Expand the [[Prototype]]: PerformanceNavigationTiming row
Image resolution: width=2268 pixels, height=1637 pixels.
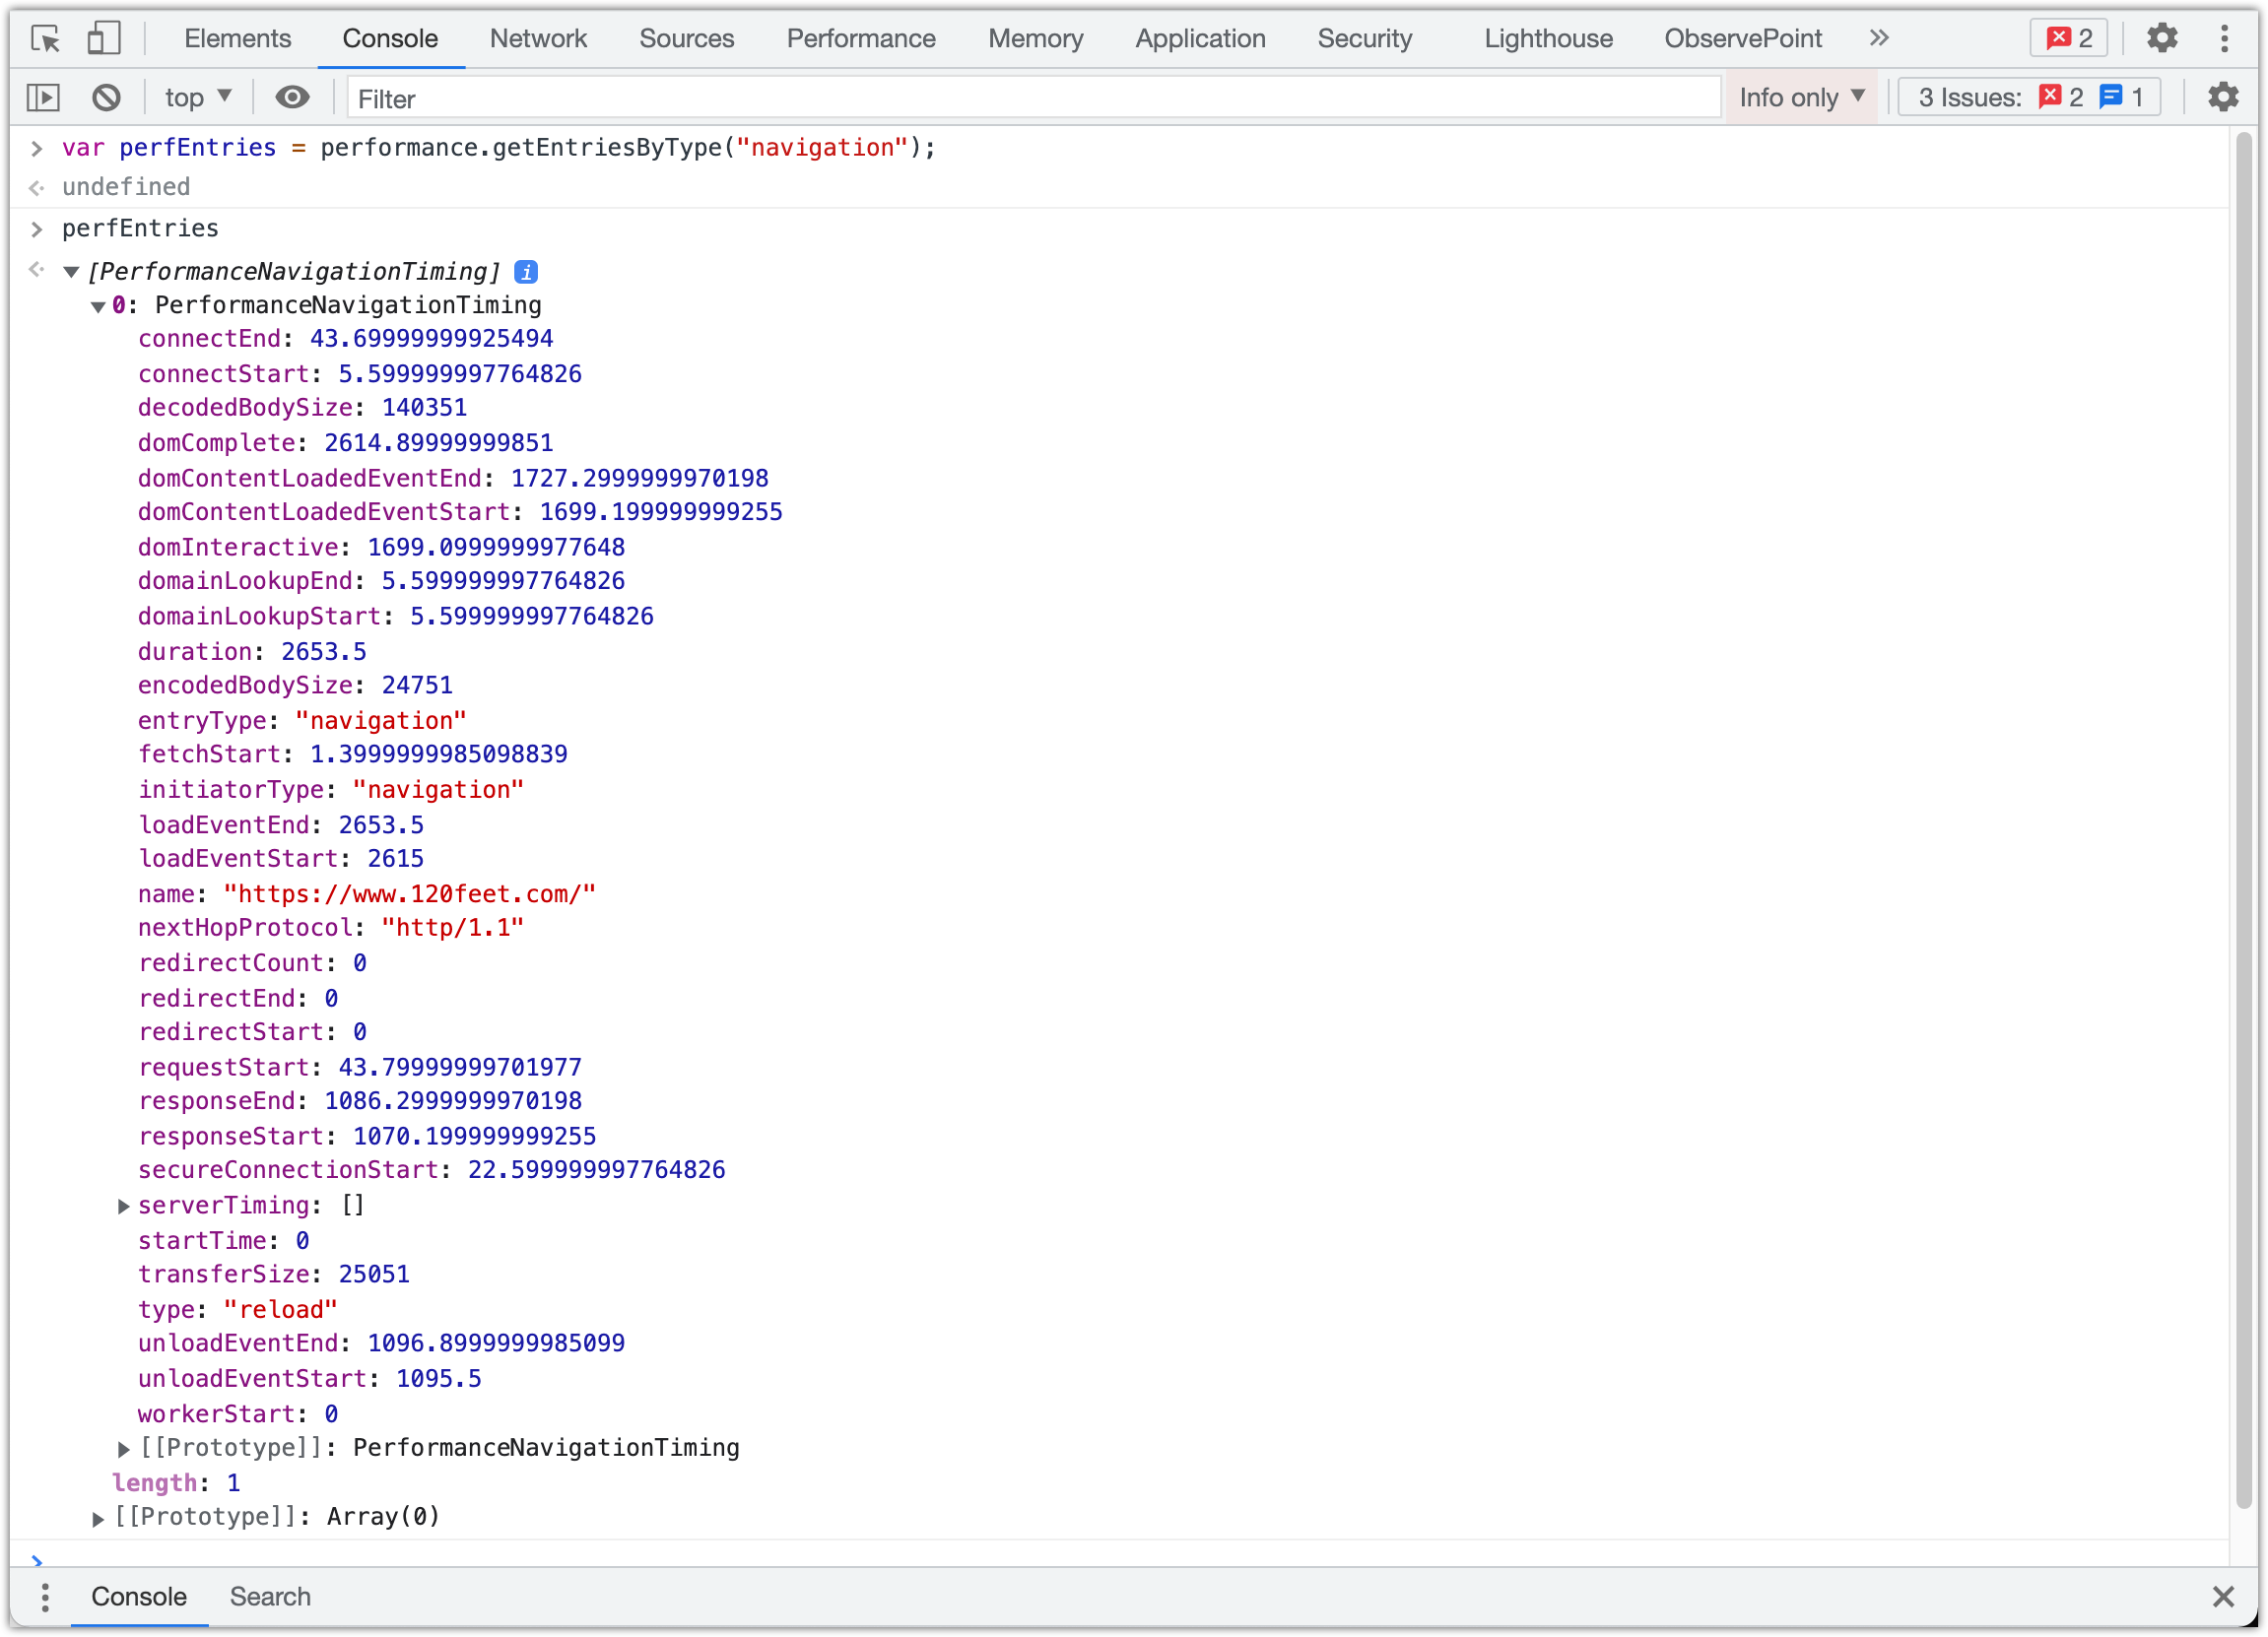point(123,1449)
